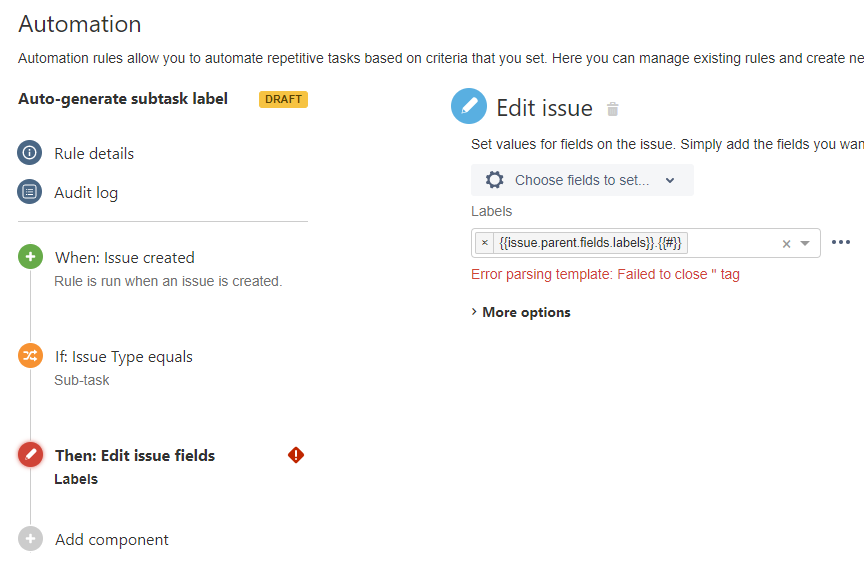This screenshot has height=566, width=864.
Task: Click the DRAFT status badge
Action: point(283,99)
